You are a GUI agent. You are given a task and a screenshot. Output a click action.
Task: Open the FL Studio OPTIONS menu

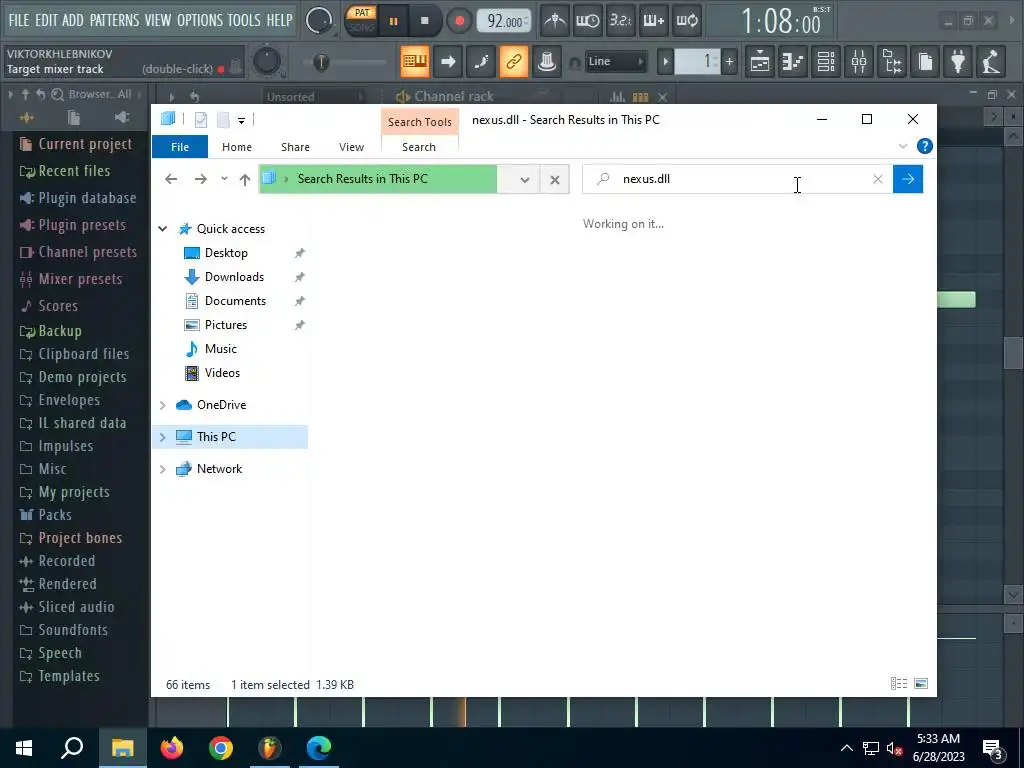tap(200, 20)
